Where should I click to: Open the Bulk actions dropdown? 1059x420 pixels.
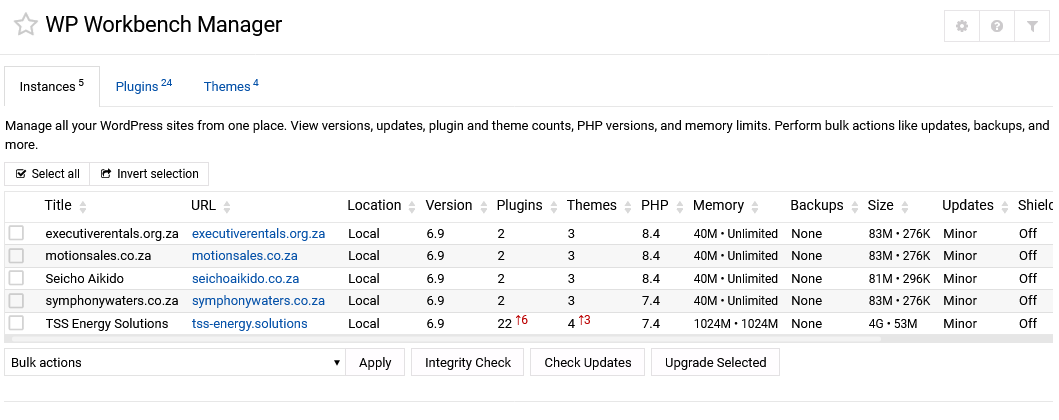(175, 363)
